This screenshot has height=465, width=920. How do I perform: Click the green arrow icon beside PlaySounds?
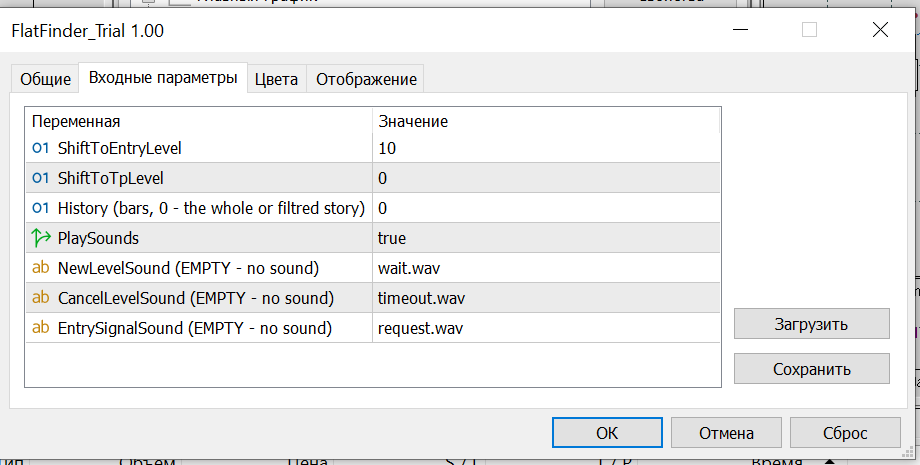pos(41,238)
